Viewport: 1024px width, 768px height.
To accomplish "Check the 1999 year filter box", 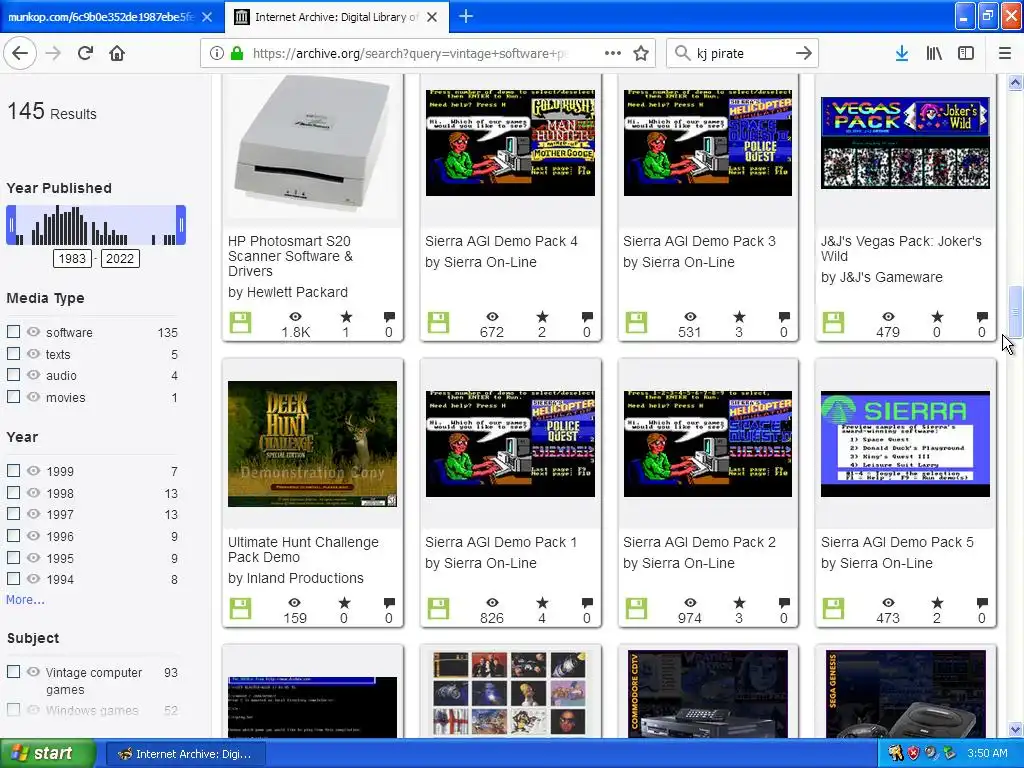I will pyautogui.click(x=13, y=470).
